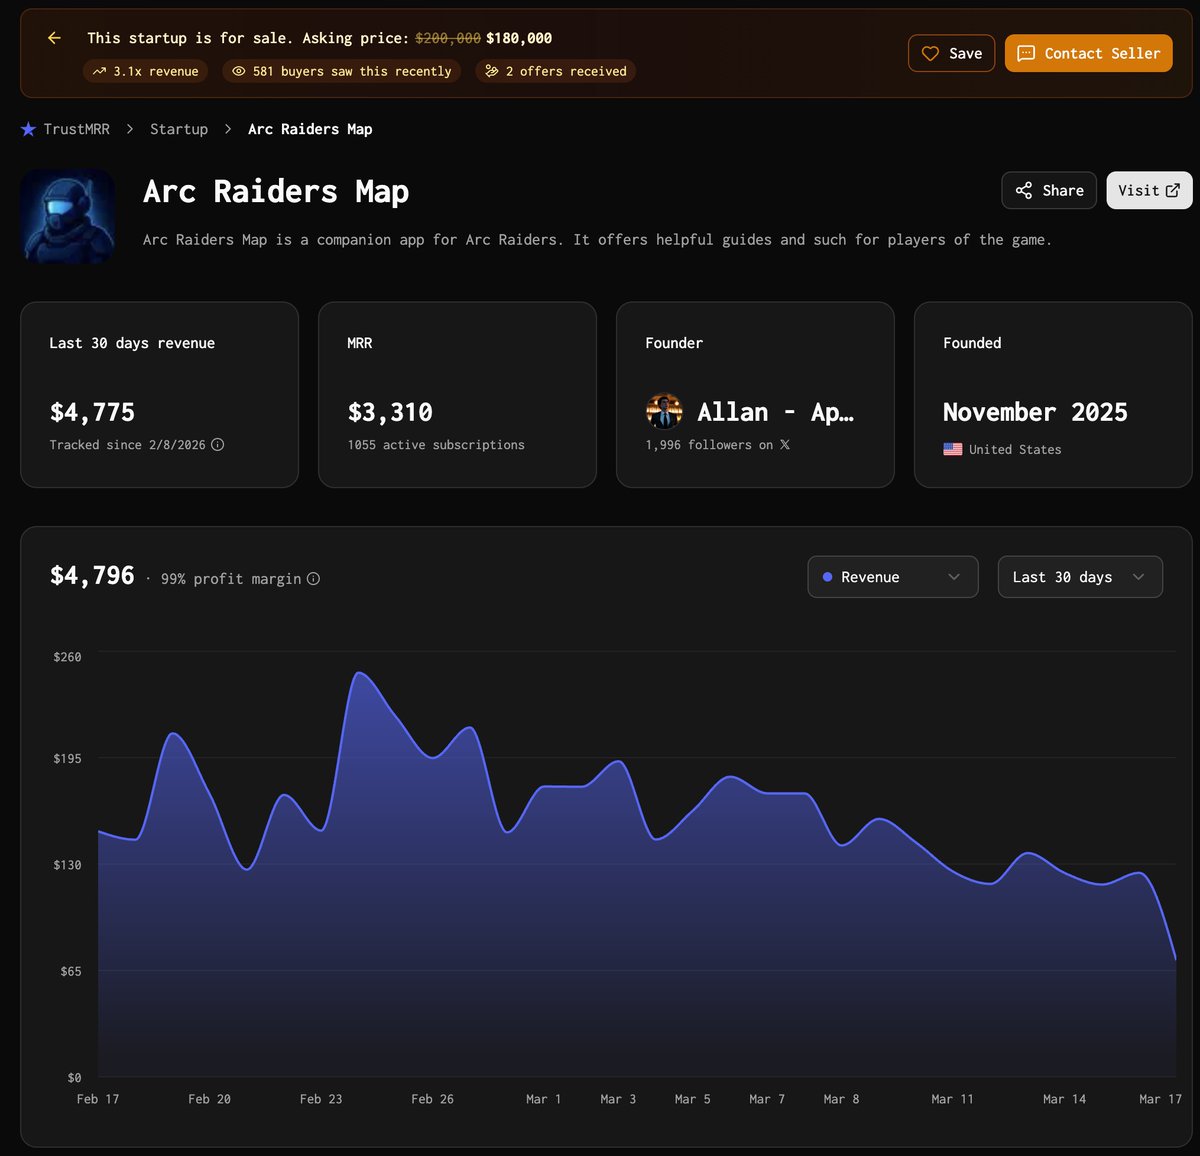Click the external link icon on Visit button
1200x1156 pixels.
[1173, 189]
